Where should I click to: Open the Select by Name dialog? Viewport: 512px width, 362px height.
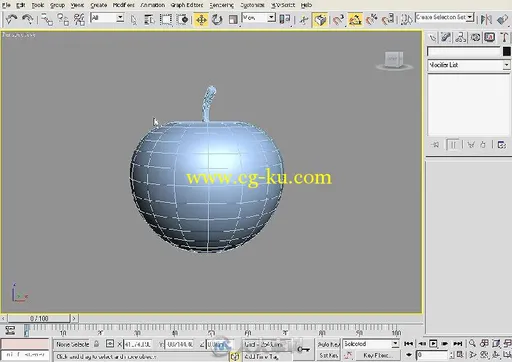[149, 20]
